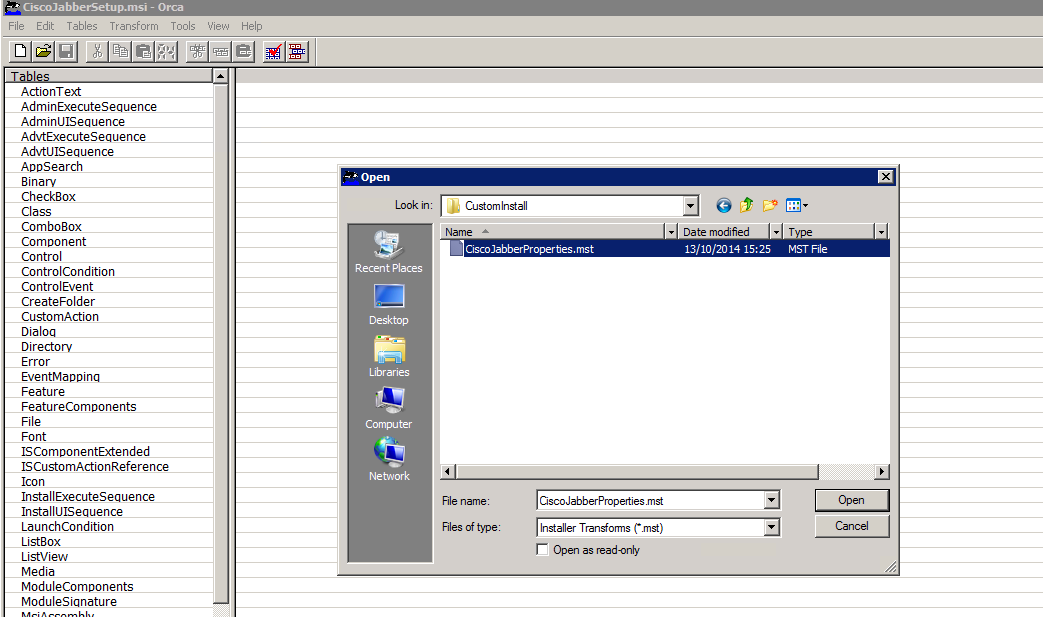Select the AdminExecuteSequence table
The height and width of the screenshot is (617, 1043).
pyautogui.click(x=88, y=106)
